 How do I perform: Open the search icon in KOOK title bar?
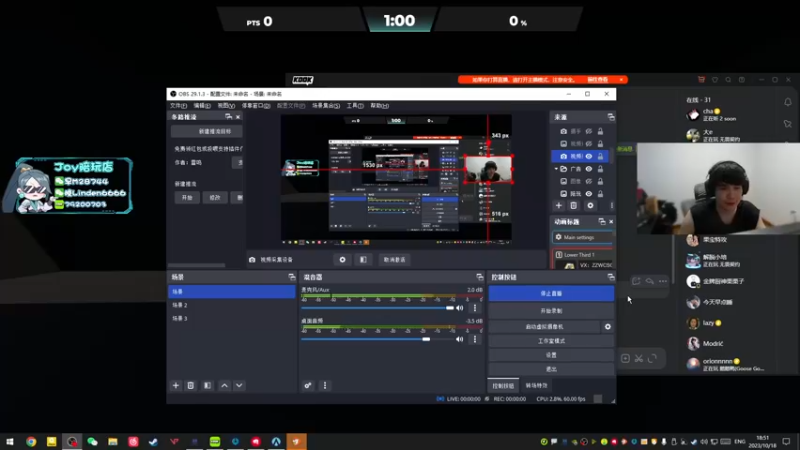tap(728, 80)
